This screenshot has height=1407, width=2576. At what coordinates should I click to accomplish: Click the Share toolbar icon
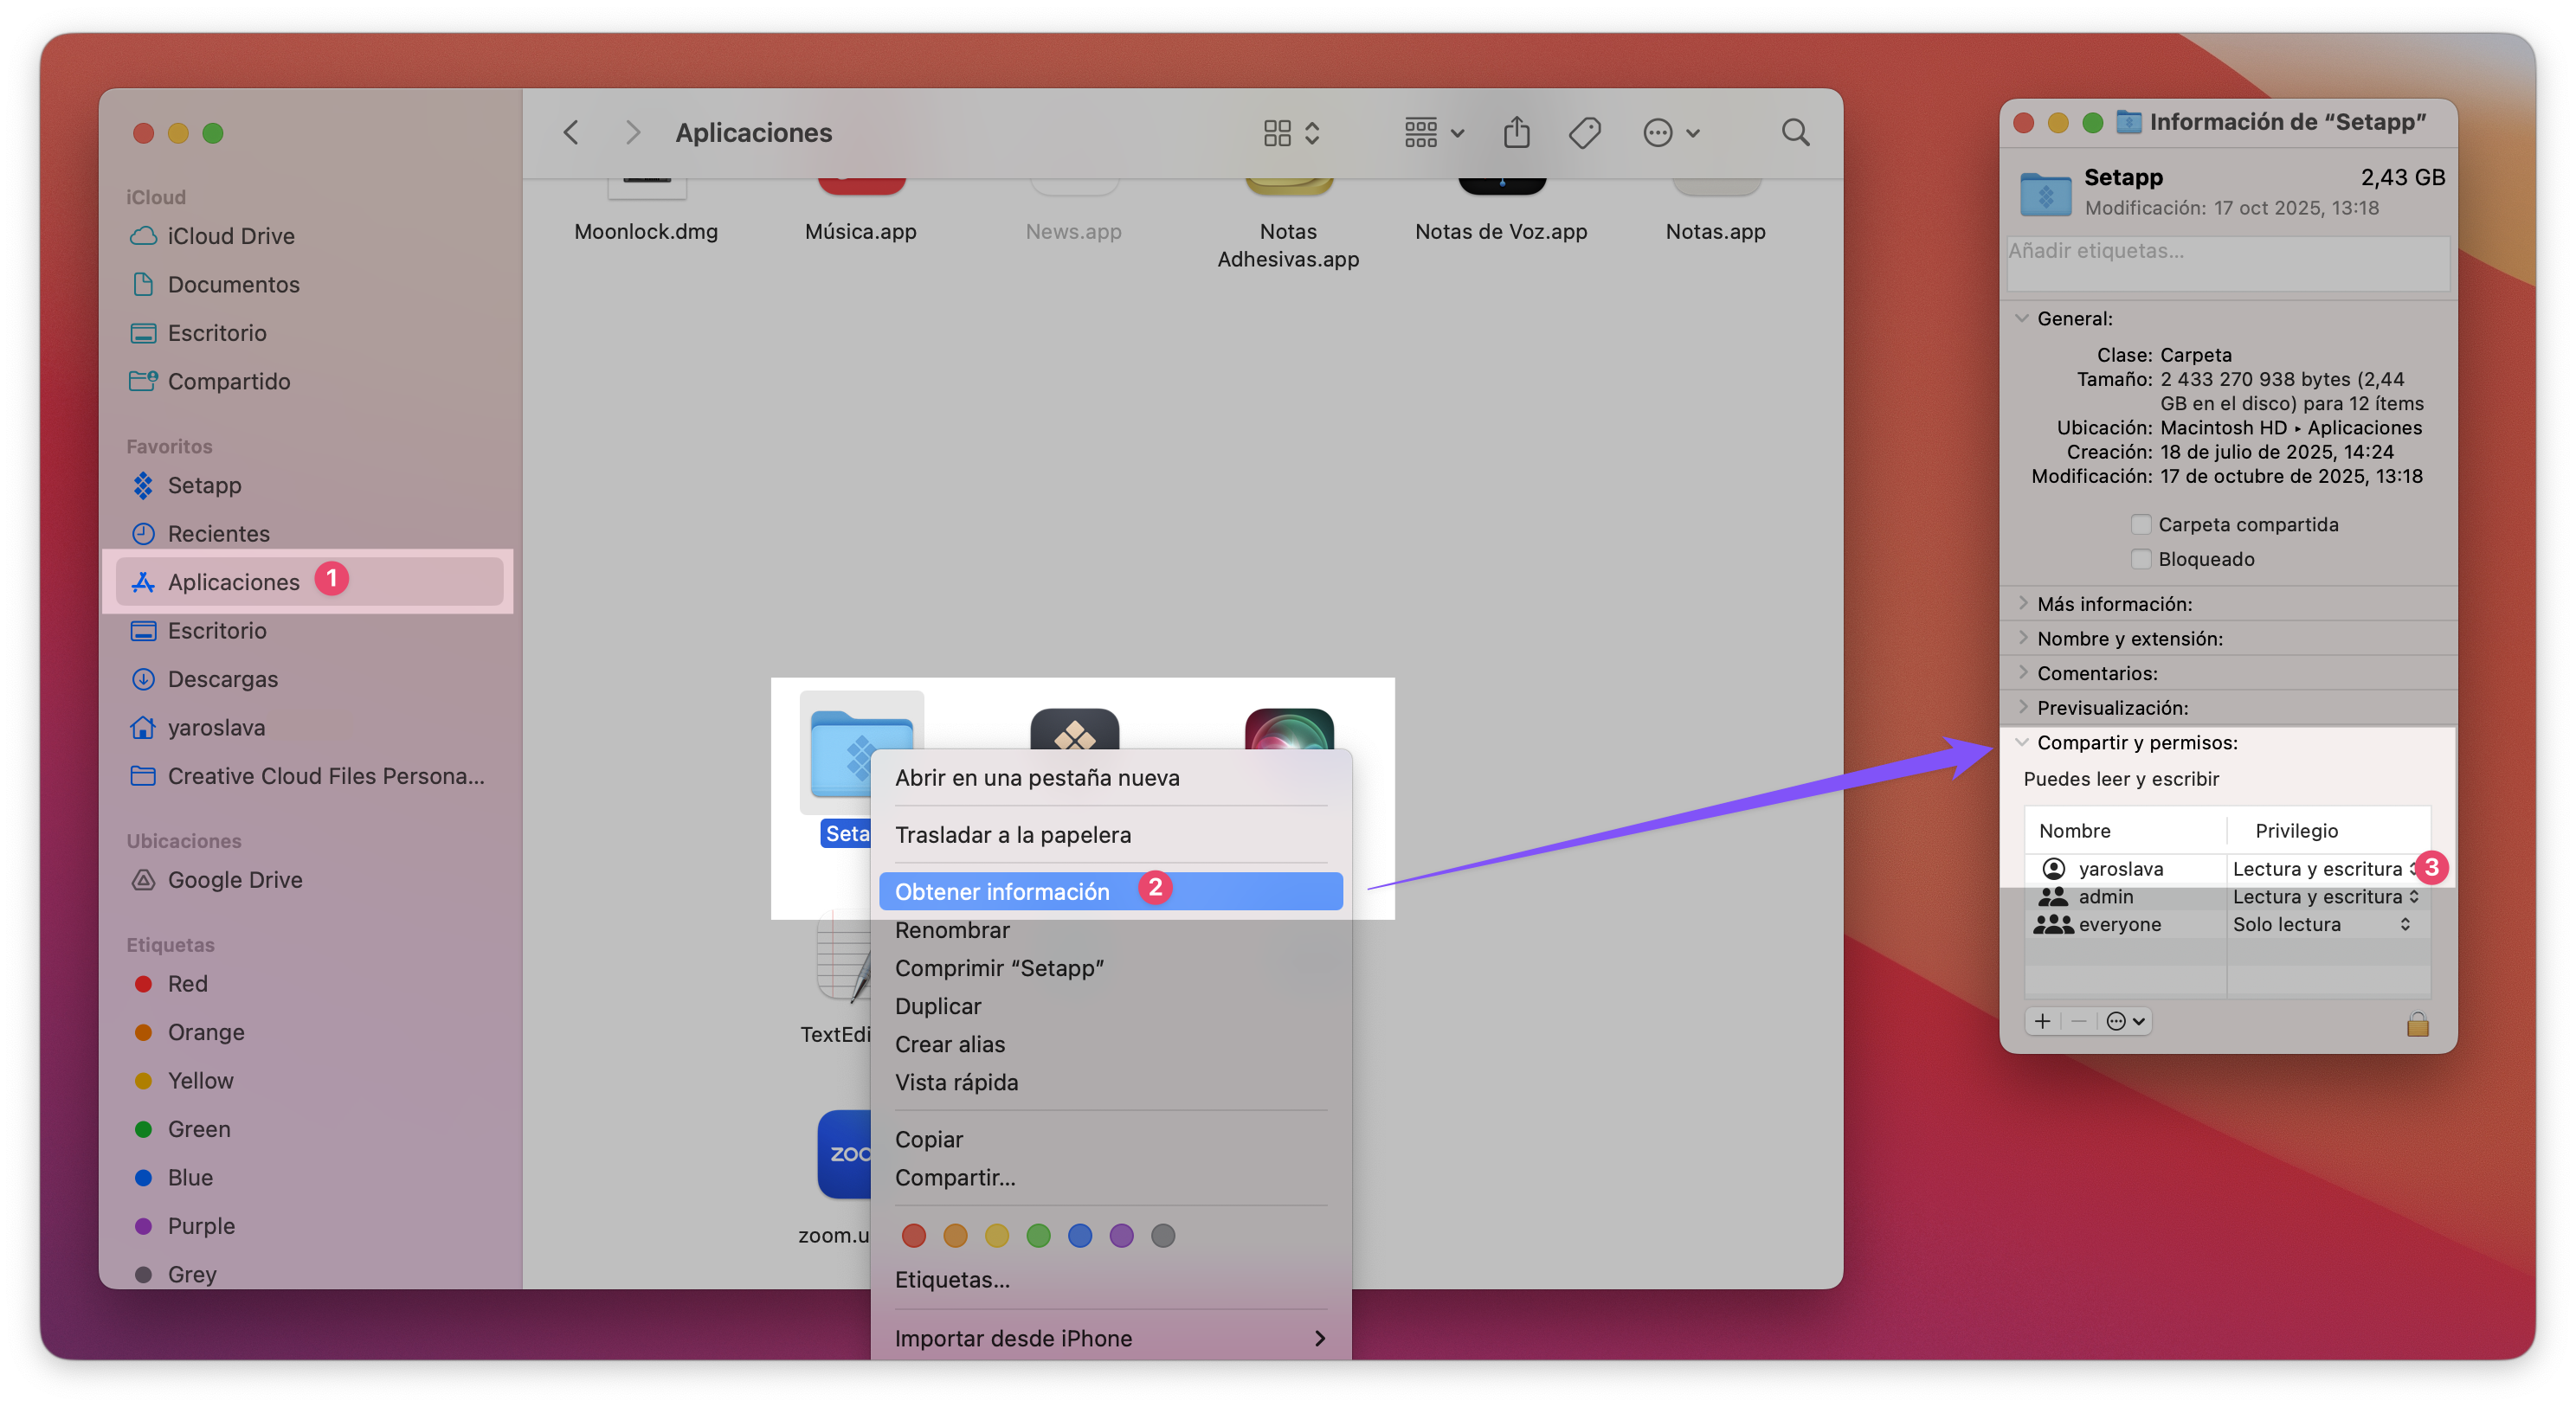point(1516,132)
